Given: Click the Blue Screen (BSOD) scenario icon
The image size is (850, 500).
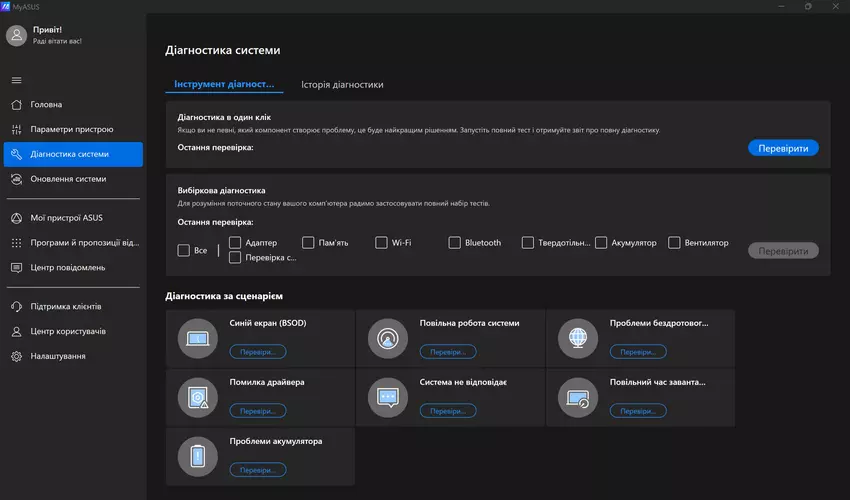Looking at the screenshot, I should [x=198, y=338].
